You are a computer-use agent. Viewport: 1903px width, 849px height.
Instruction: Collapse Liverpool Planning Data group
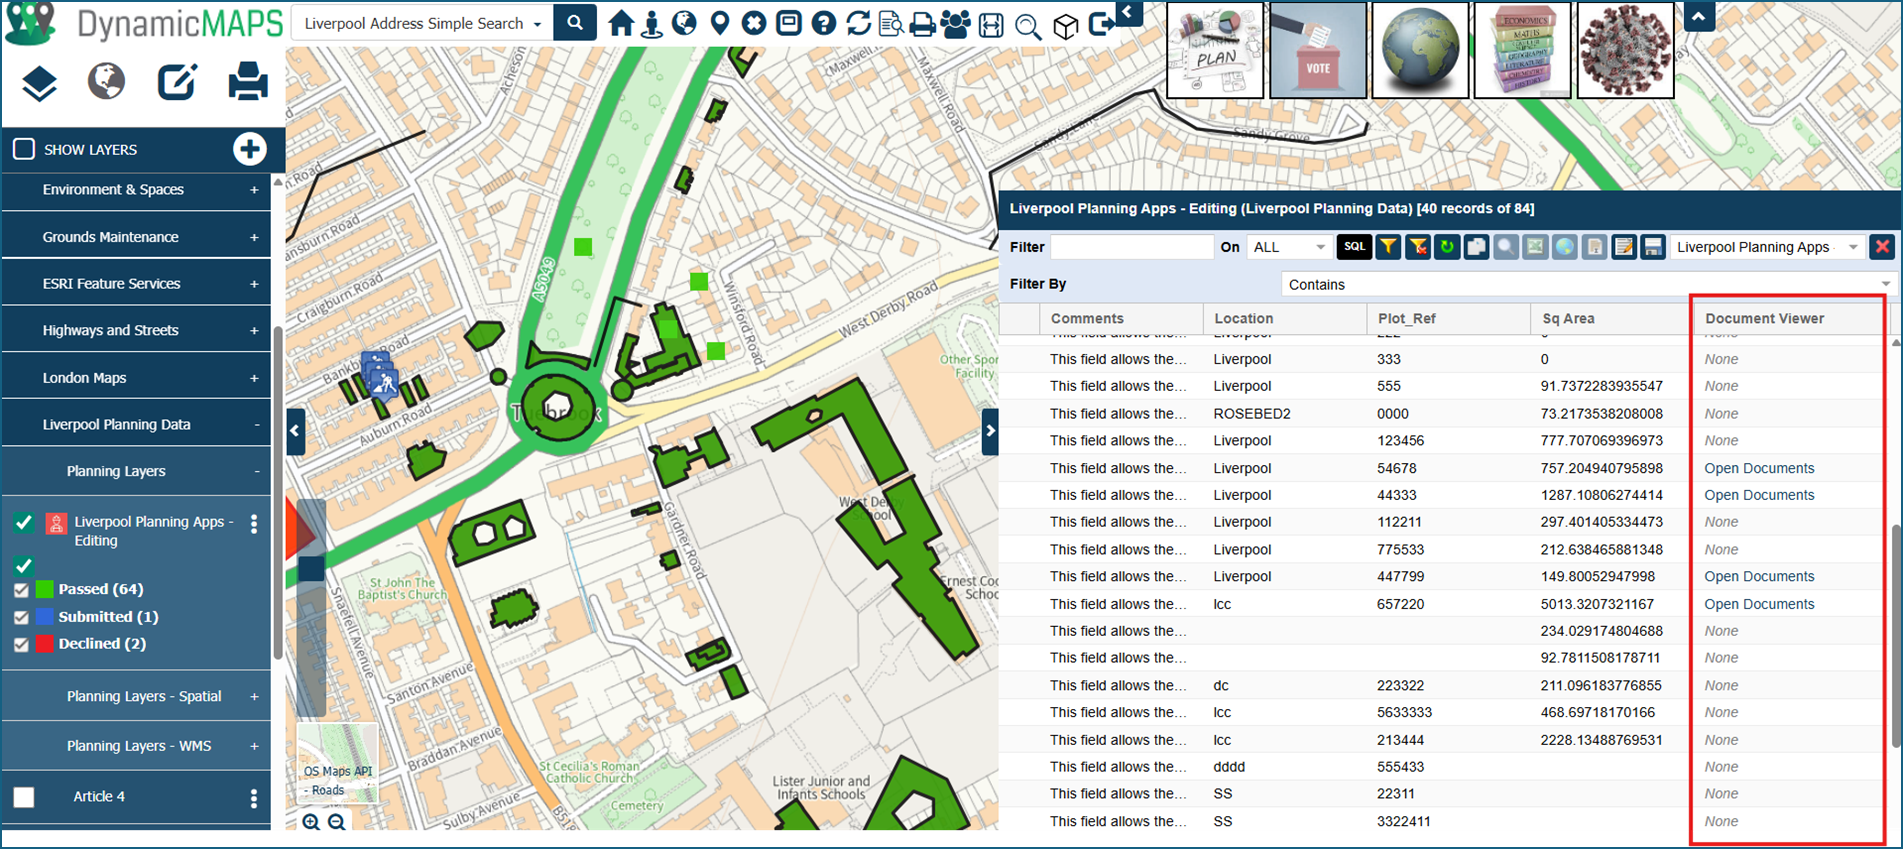point(257,425)
